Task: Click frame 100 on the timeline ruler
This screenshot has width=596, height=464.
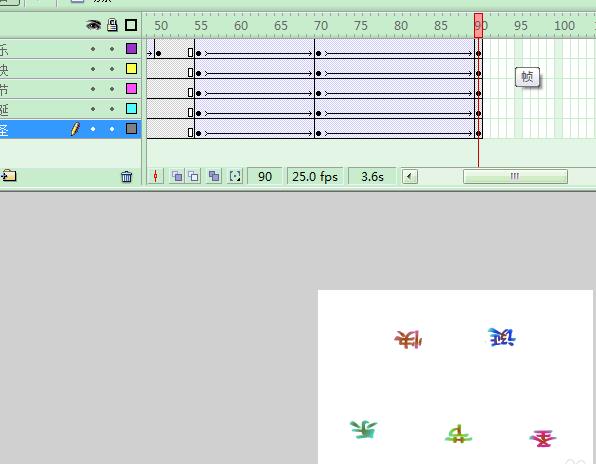Action: point(564,26)
